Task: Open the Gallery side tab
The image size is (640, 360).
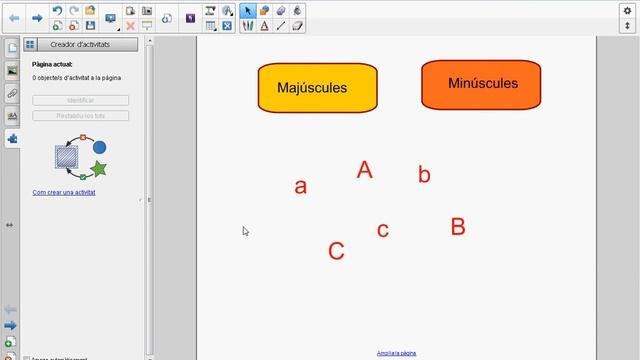Action: 12,71
